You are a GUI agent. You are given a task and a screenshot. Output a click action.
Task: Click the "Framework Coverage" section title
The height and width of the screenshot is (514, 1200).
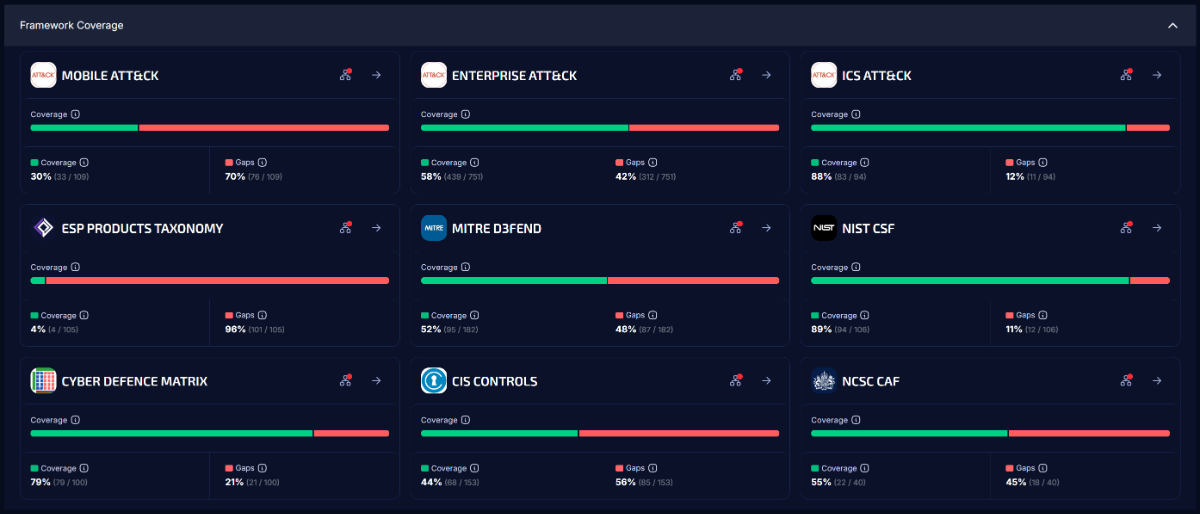click(x=72, y=25)
